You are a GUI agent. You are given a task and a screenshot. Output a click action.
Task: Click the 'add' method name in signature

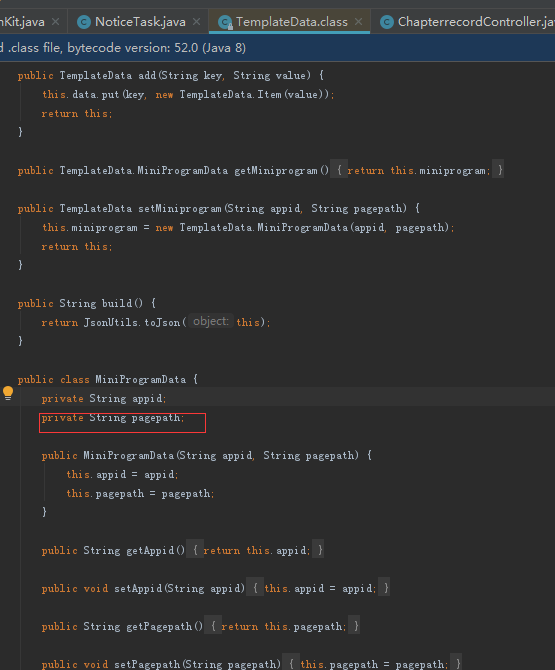point(147,76)
